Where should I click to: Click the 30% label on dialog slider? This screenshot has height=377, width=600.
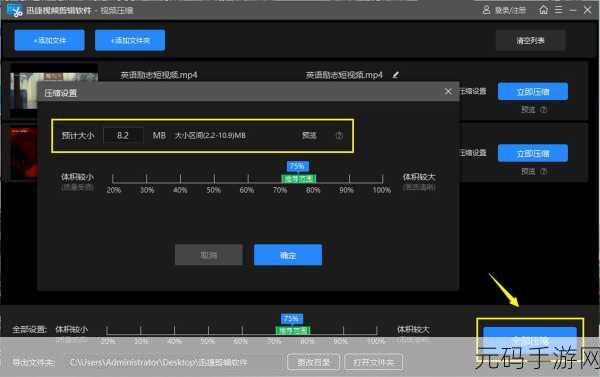(147, 190)
